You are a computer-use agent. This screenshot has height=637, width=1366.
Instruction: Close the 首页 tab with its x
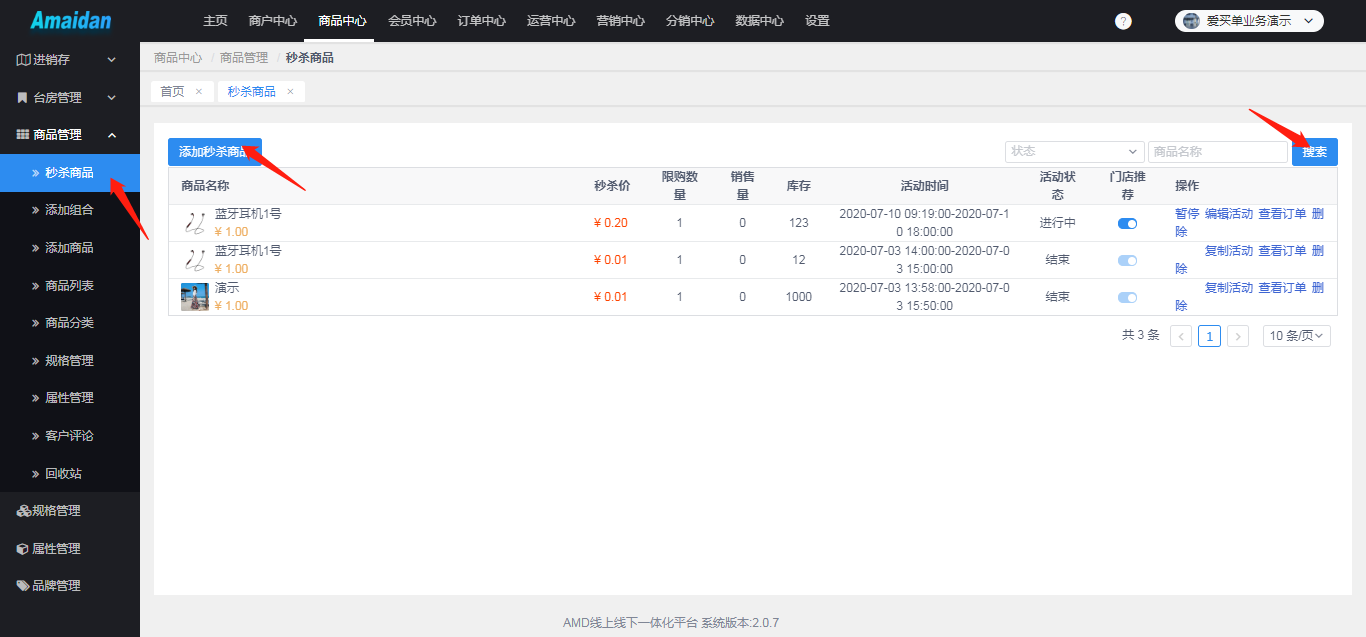pyautogui.click(x=198, y=91)
